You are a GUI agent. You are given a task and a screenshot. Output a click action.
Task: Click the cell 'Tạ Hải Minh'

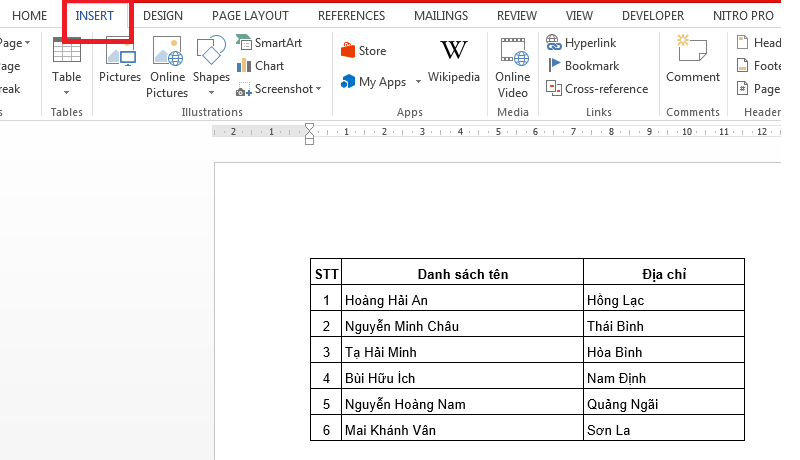[462, 350]
